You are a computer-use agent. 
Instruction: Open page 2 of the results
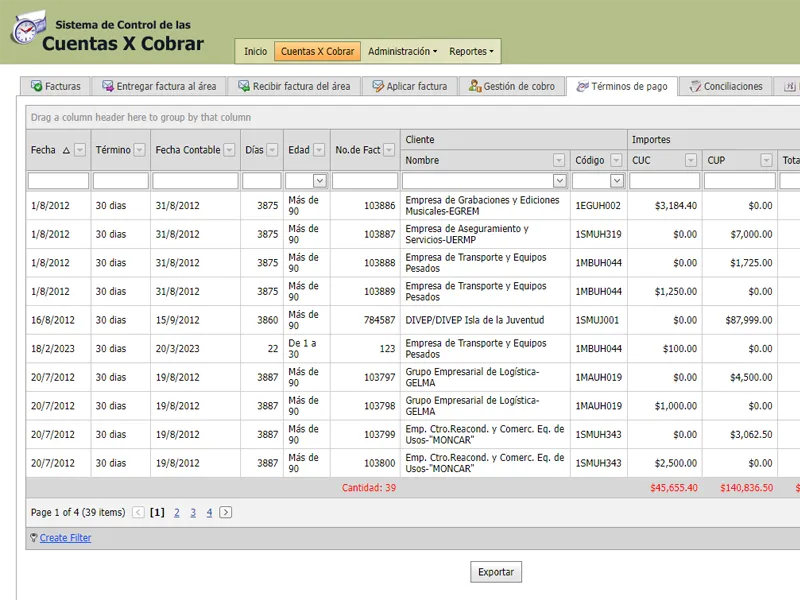point(176,512)
